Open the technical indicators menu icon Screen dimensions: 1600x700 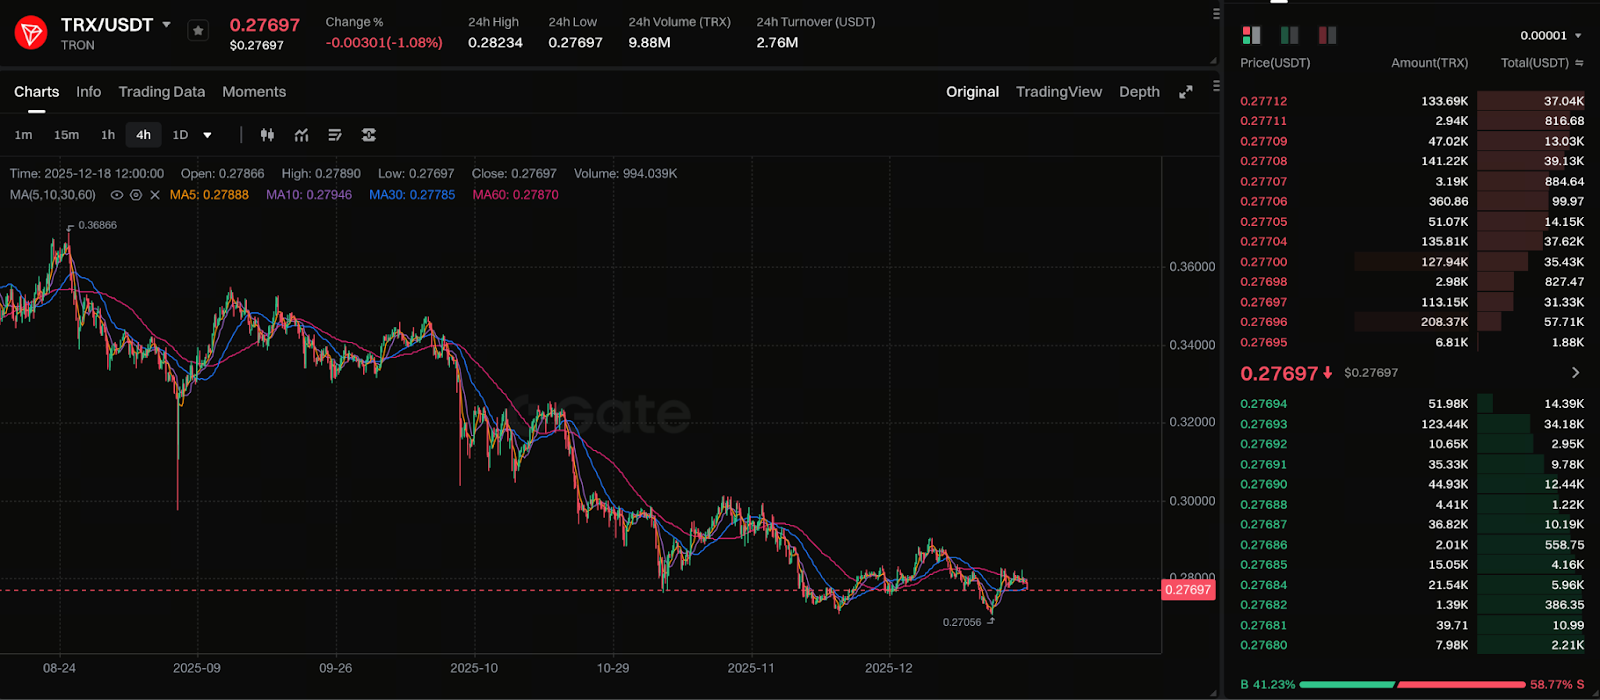point(301,135)
